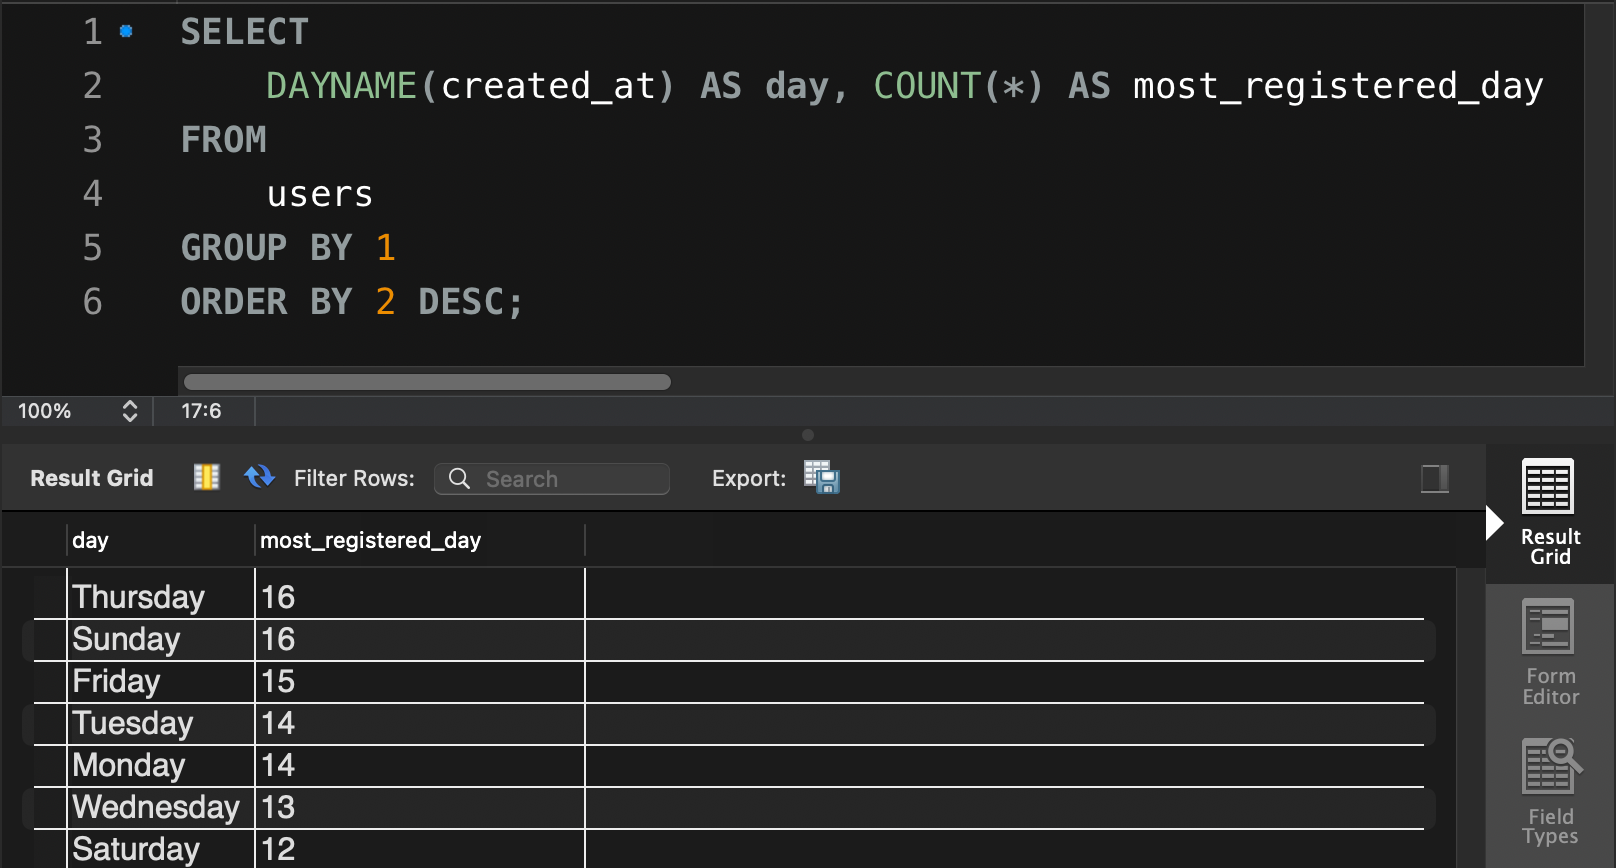Select the Saturday cell
Viewport: 1616px width, 868px height.
click(161, 849)
